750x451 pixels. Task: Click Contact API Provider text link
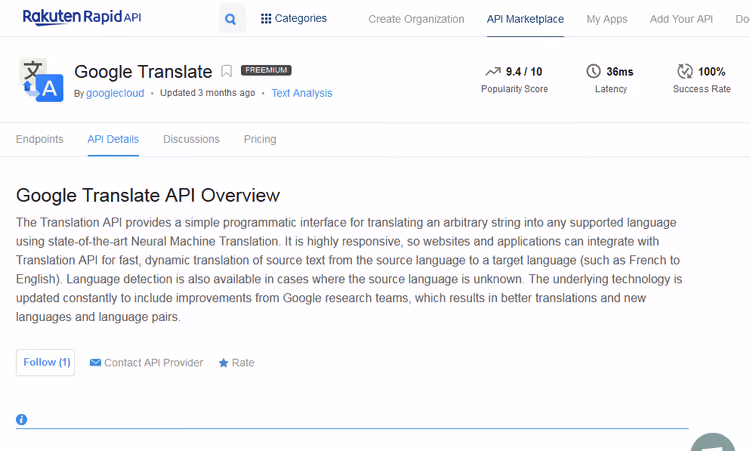click(x=154, y=363)
